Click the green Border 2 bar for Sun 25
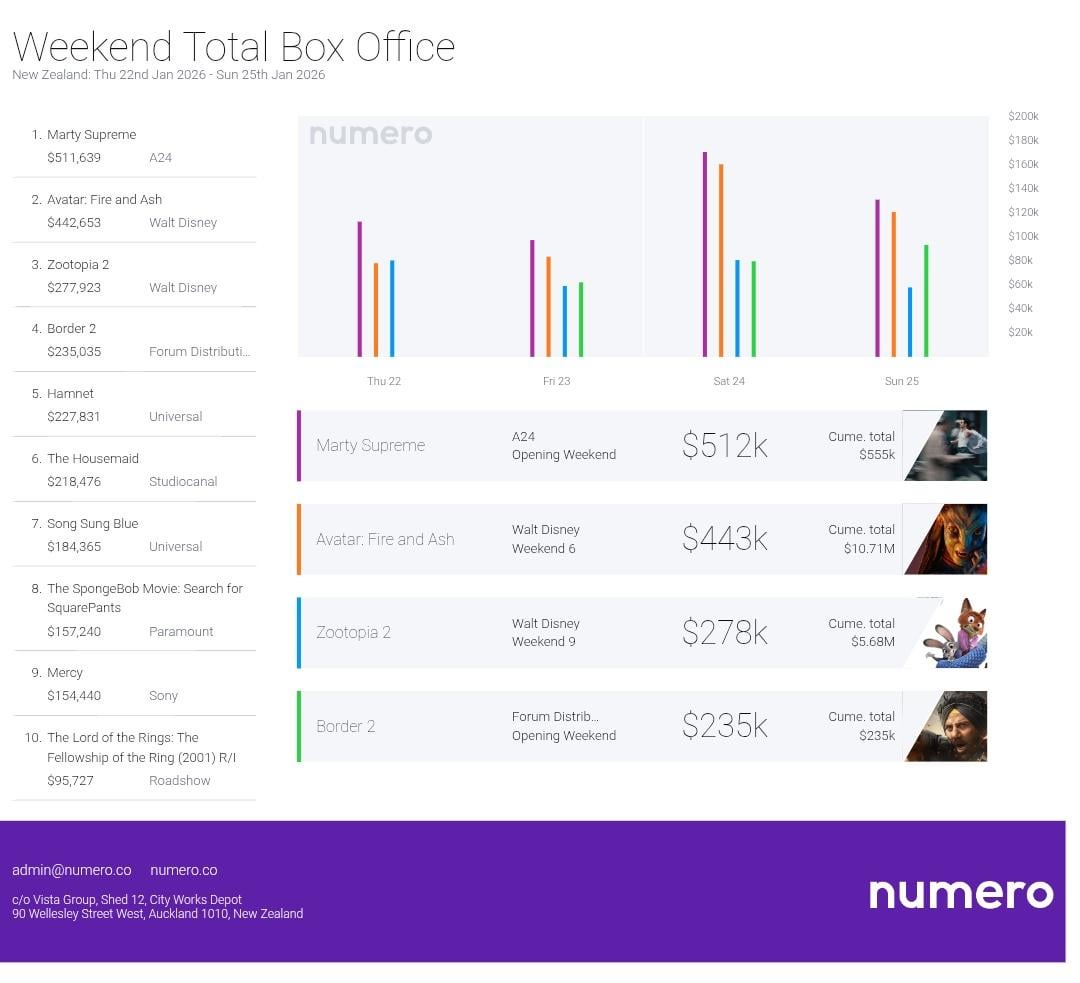 click(926, 301)
